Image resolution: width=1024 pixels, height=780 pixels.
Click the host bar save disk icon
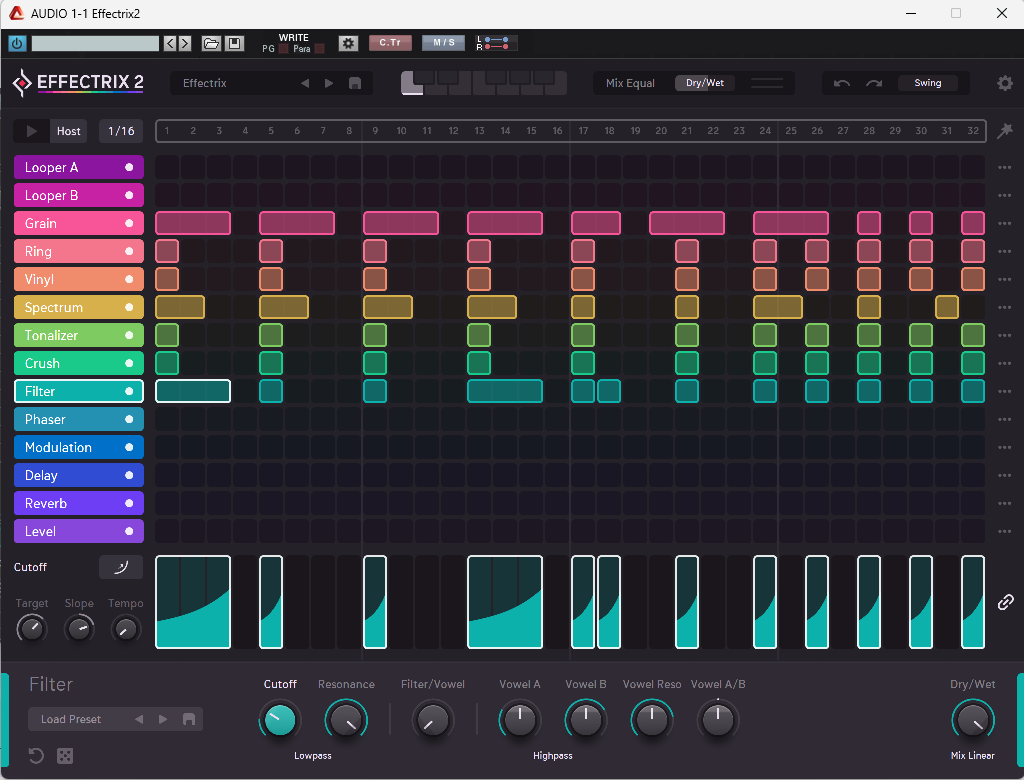pyautogui.click(x=234, y=44)
